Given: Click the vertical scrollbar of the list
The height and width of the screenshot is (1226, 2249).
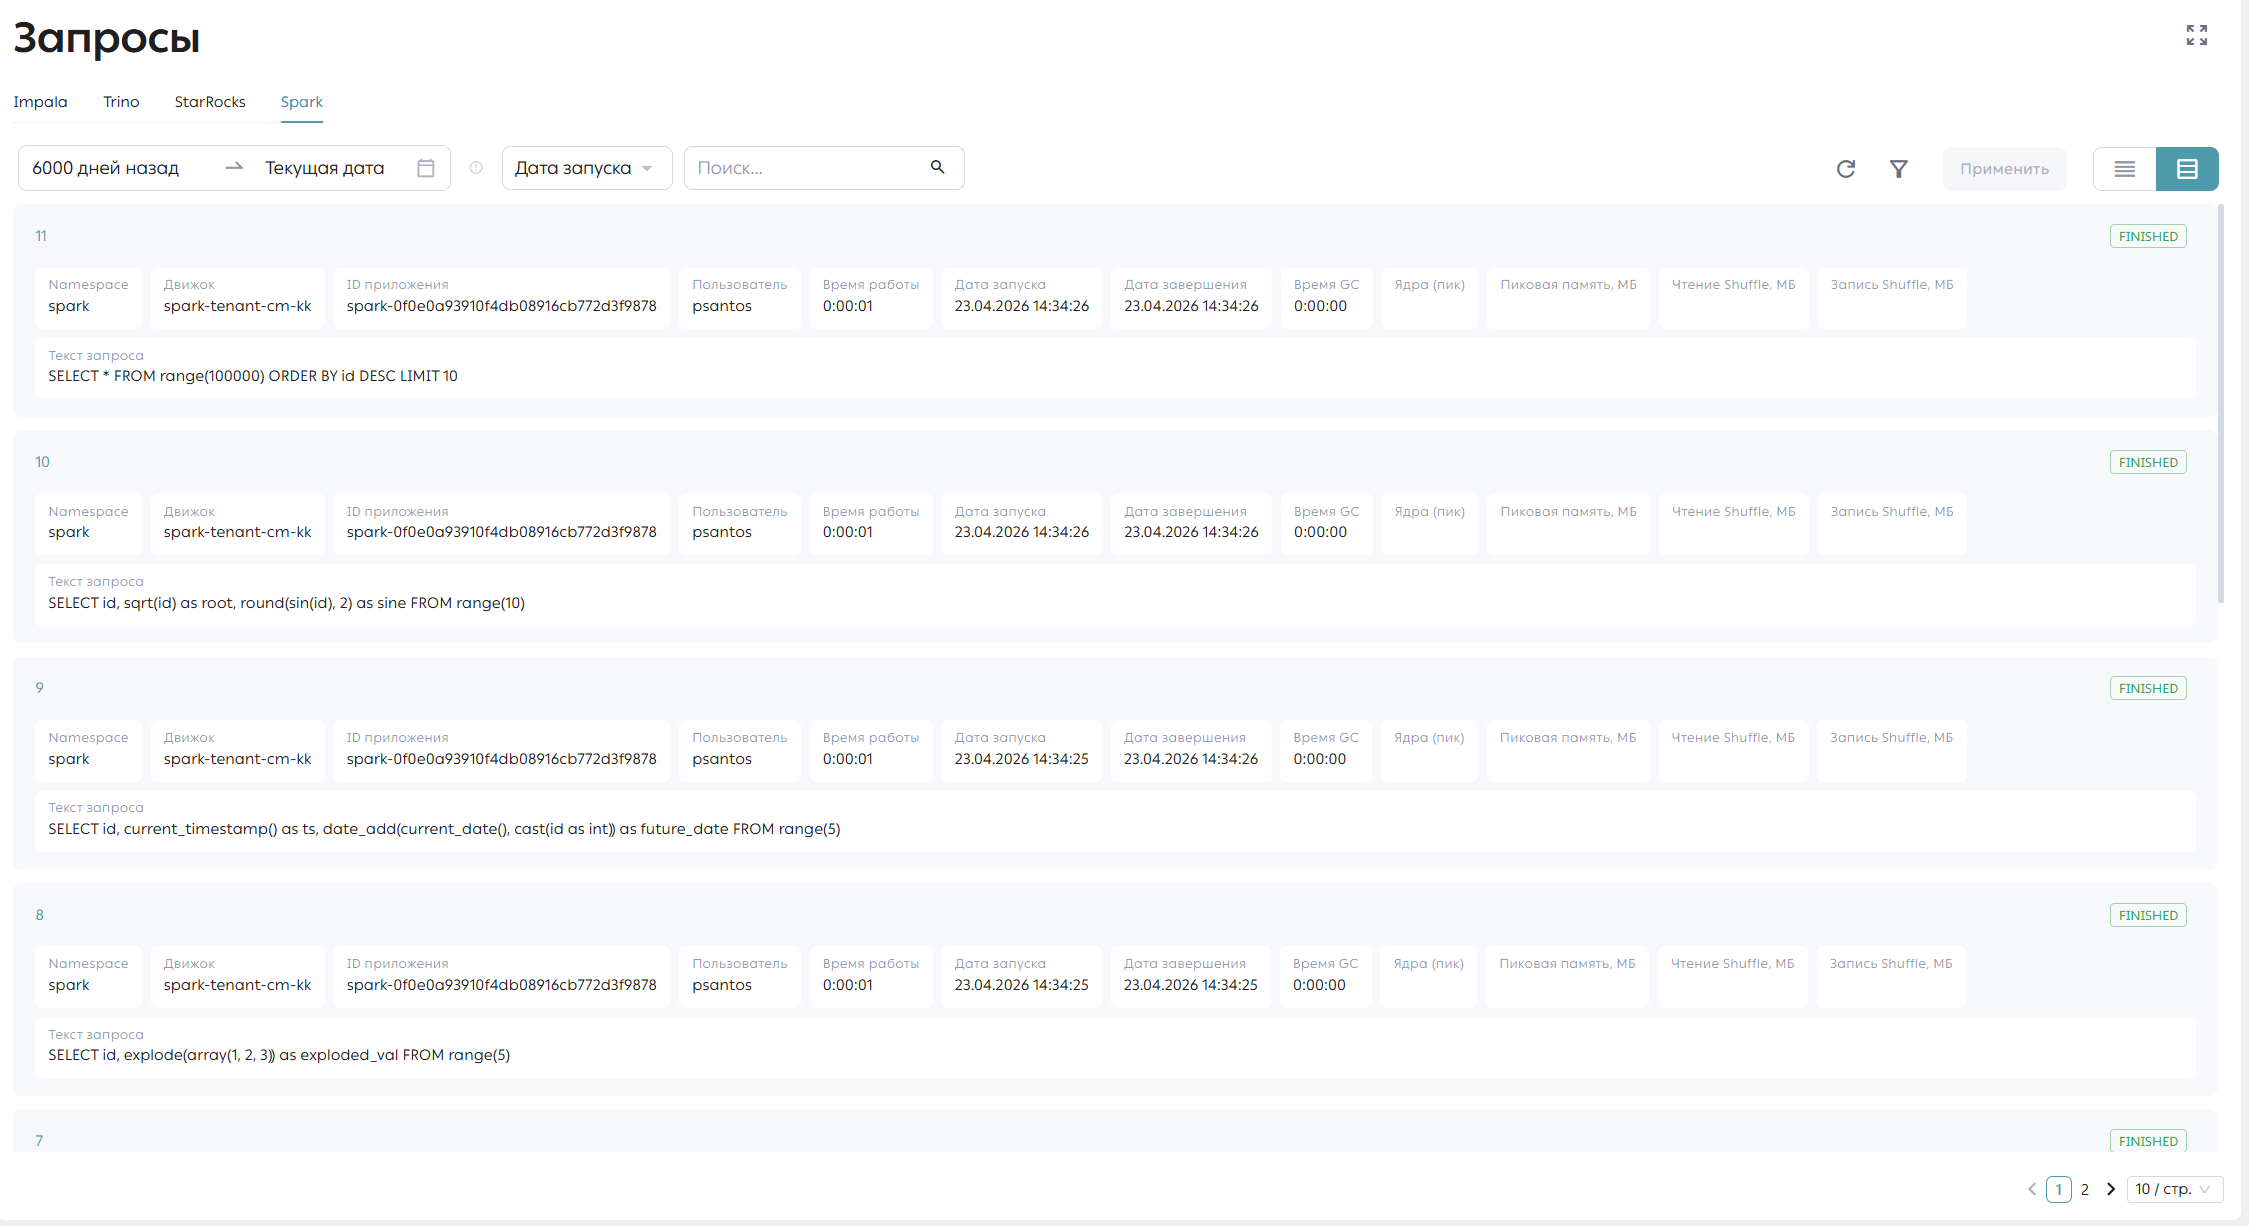Looking at the screenshot, I should coord(2221,403).
